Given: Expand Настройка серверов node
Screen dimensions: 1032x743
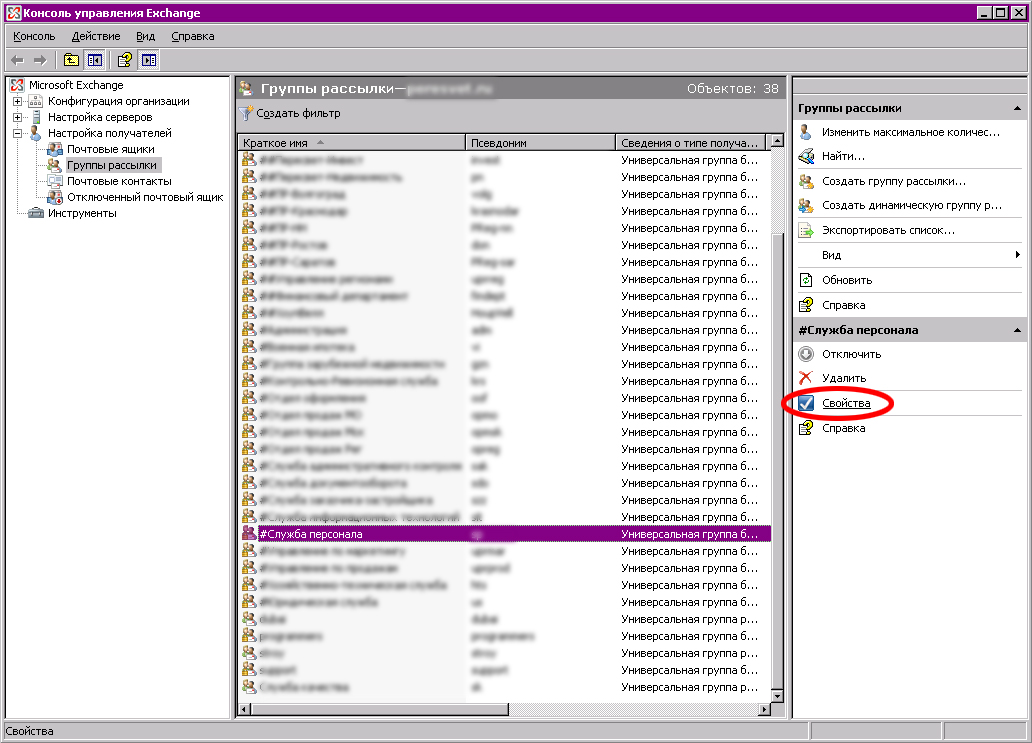Looking at the screenshot, I should click(18, 117).
